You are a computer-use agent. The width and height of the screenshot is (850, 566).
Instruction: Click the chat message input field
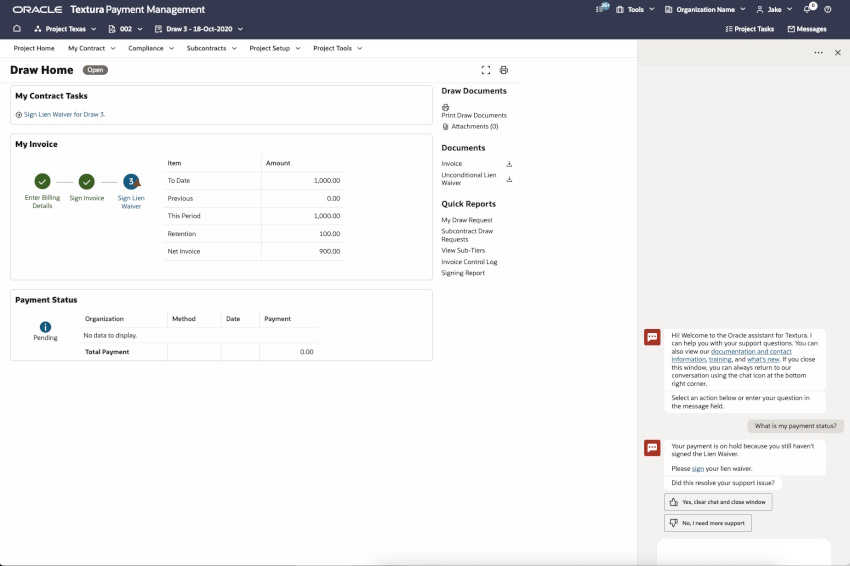point(743,552)
